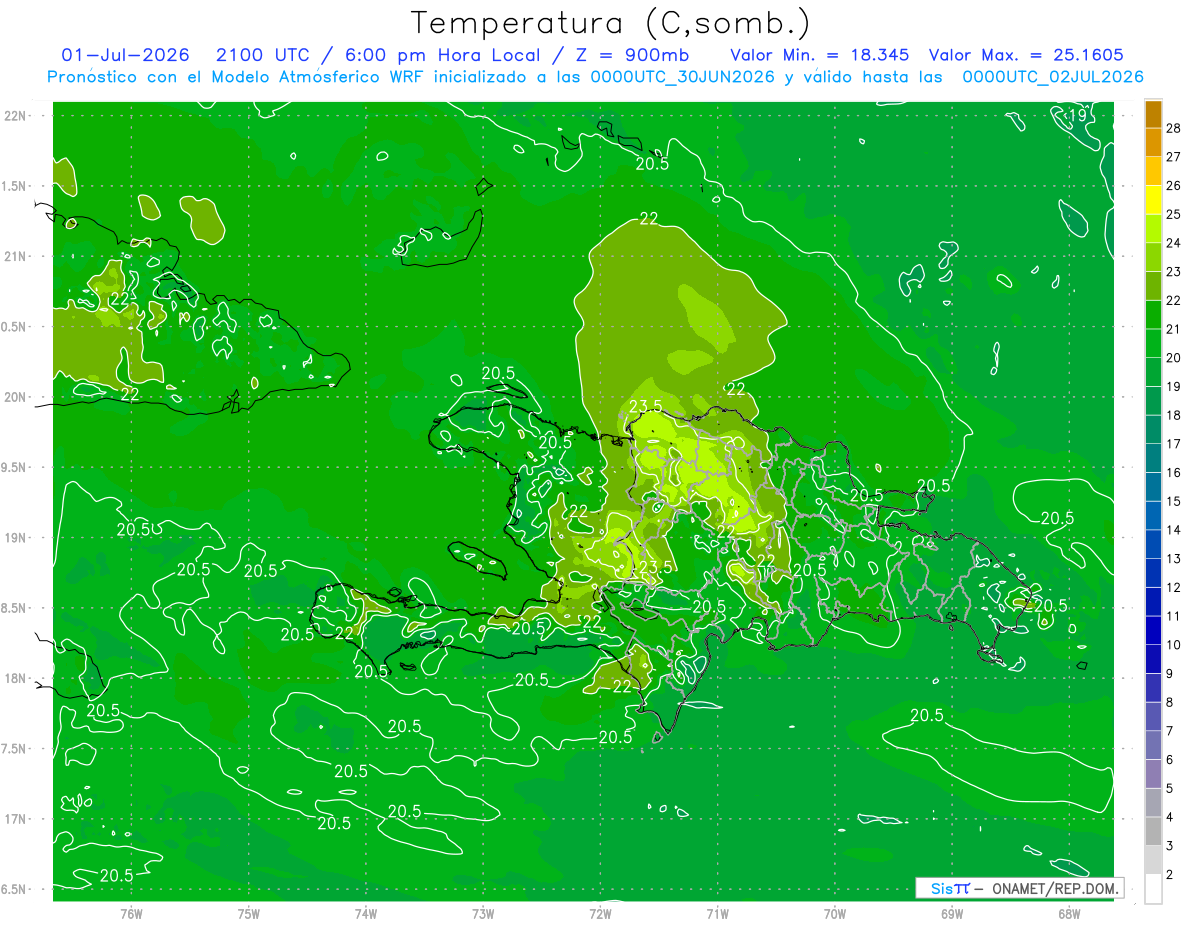Screen dimensions: 1200x927
Task: Click the title "Temperatura (C,somb.)"
Action: 611,23
